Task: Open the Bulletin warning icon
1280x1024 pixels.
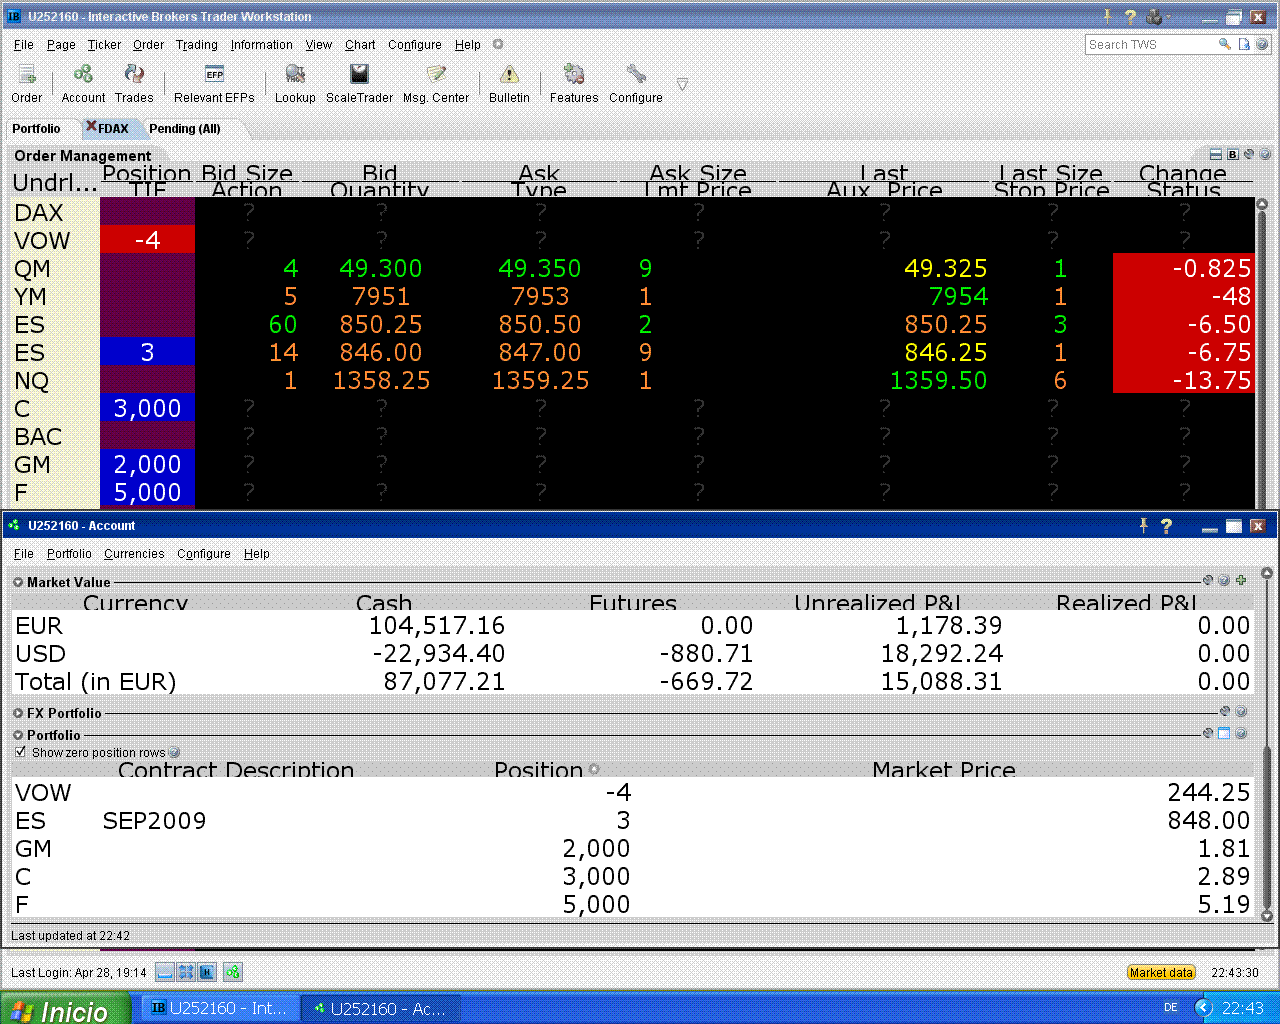Action: [x=509, y=76]
